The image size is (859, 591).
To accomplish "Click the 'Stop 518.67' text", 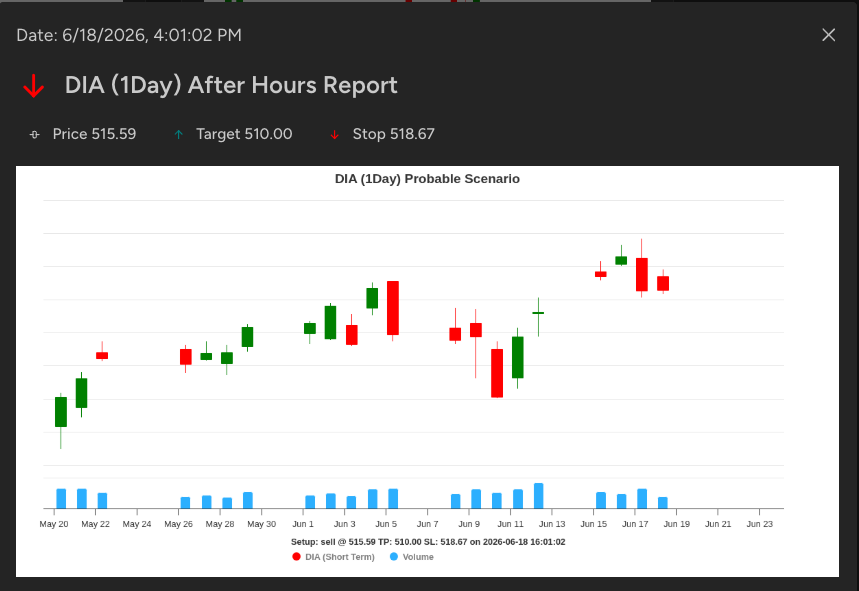I will [x=393, y=134].
